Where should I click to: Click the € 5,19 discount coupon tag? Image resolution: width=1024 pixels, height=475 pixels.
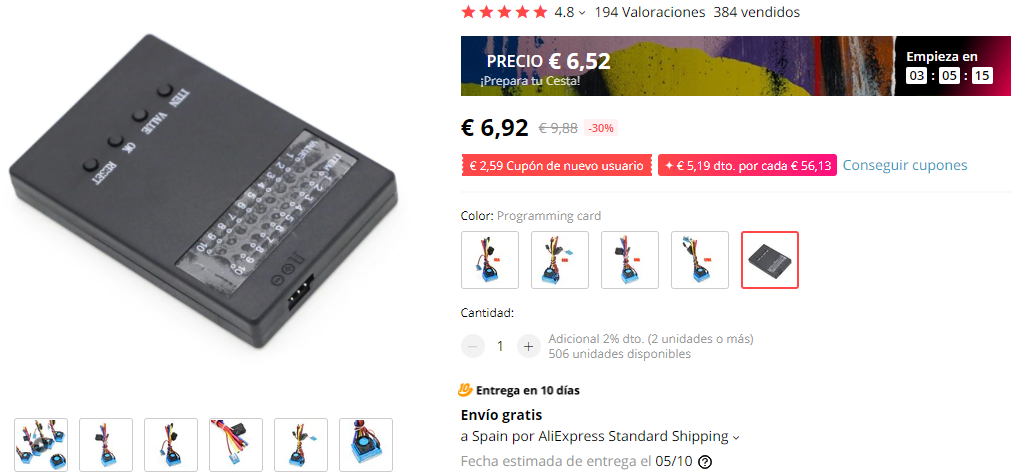click(x=747, y=166)
